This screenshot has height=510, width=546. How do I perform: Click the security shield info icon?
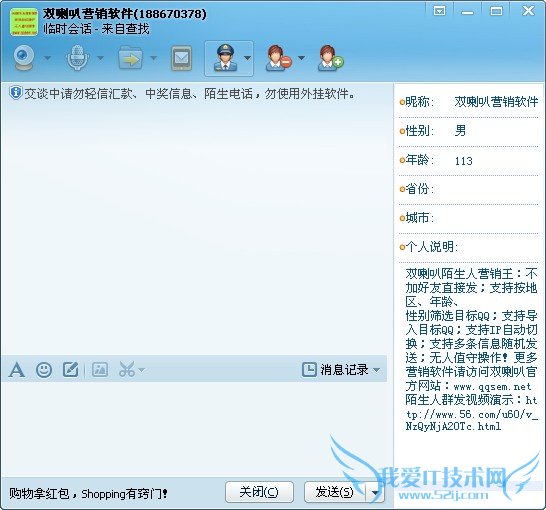tap(16, 93)
